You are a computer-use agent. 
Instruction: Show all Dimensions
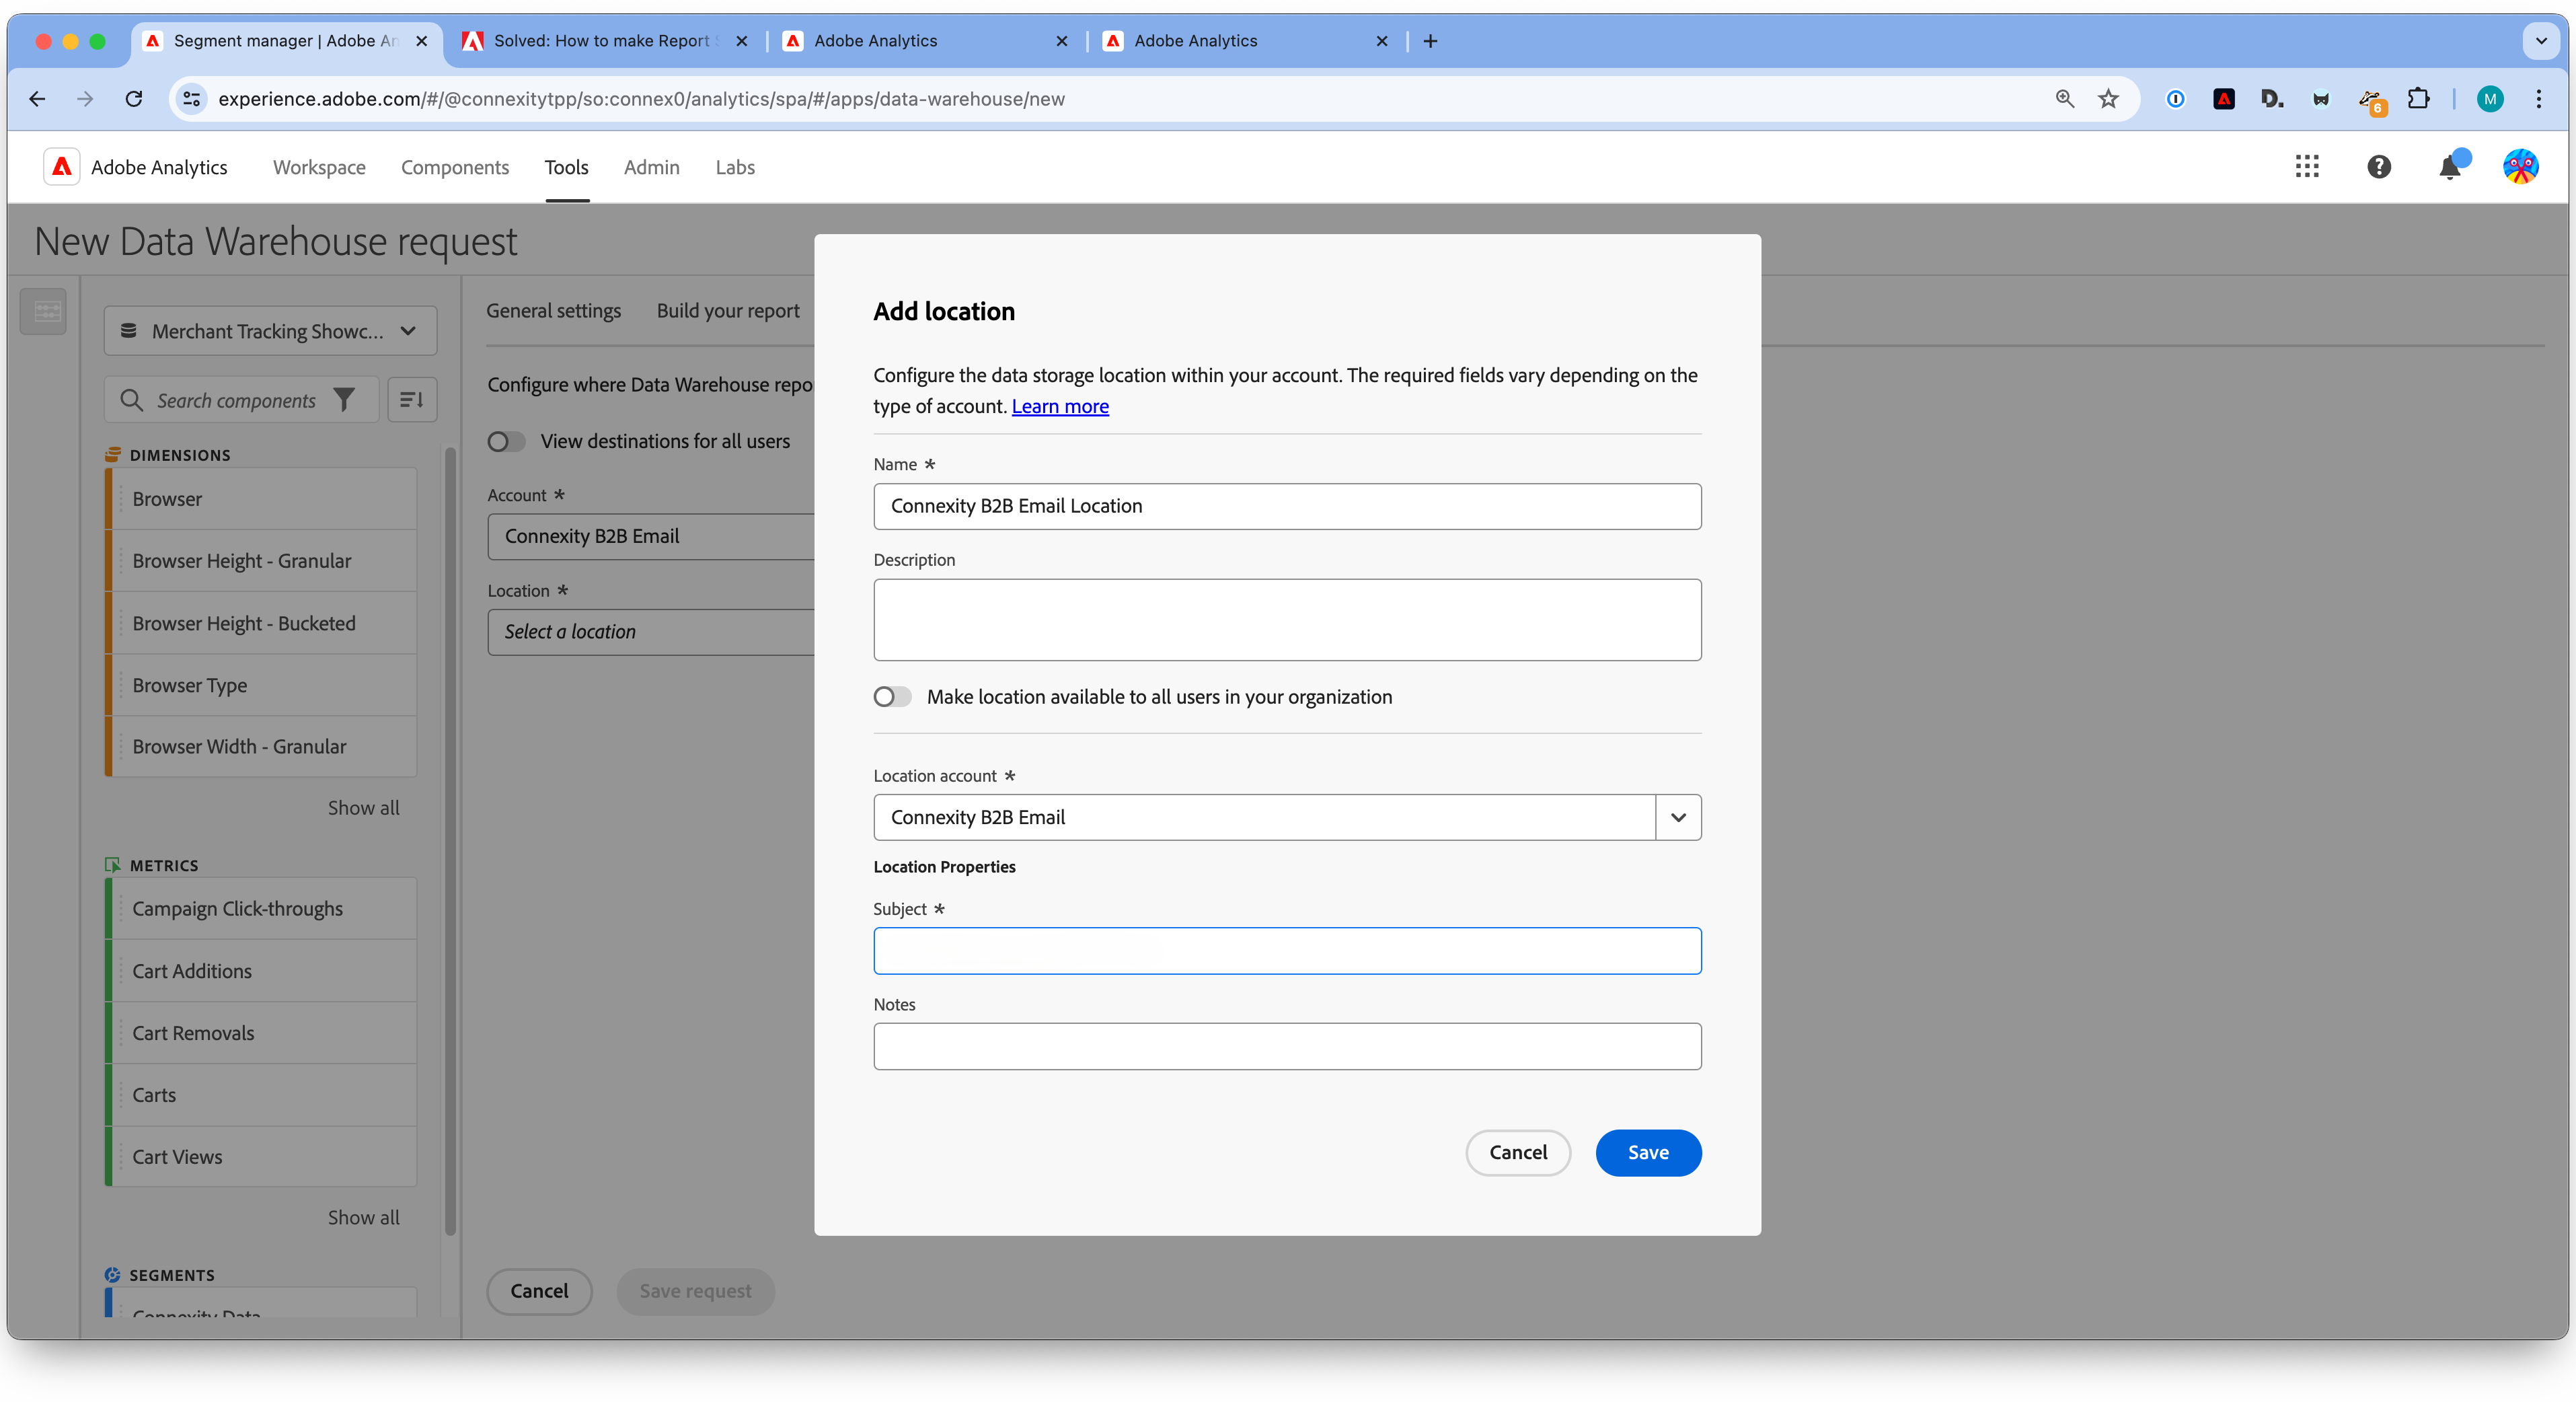point(363,808)
